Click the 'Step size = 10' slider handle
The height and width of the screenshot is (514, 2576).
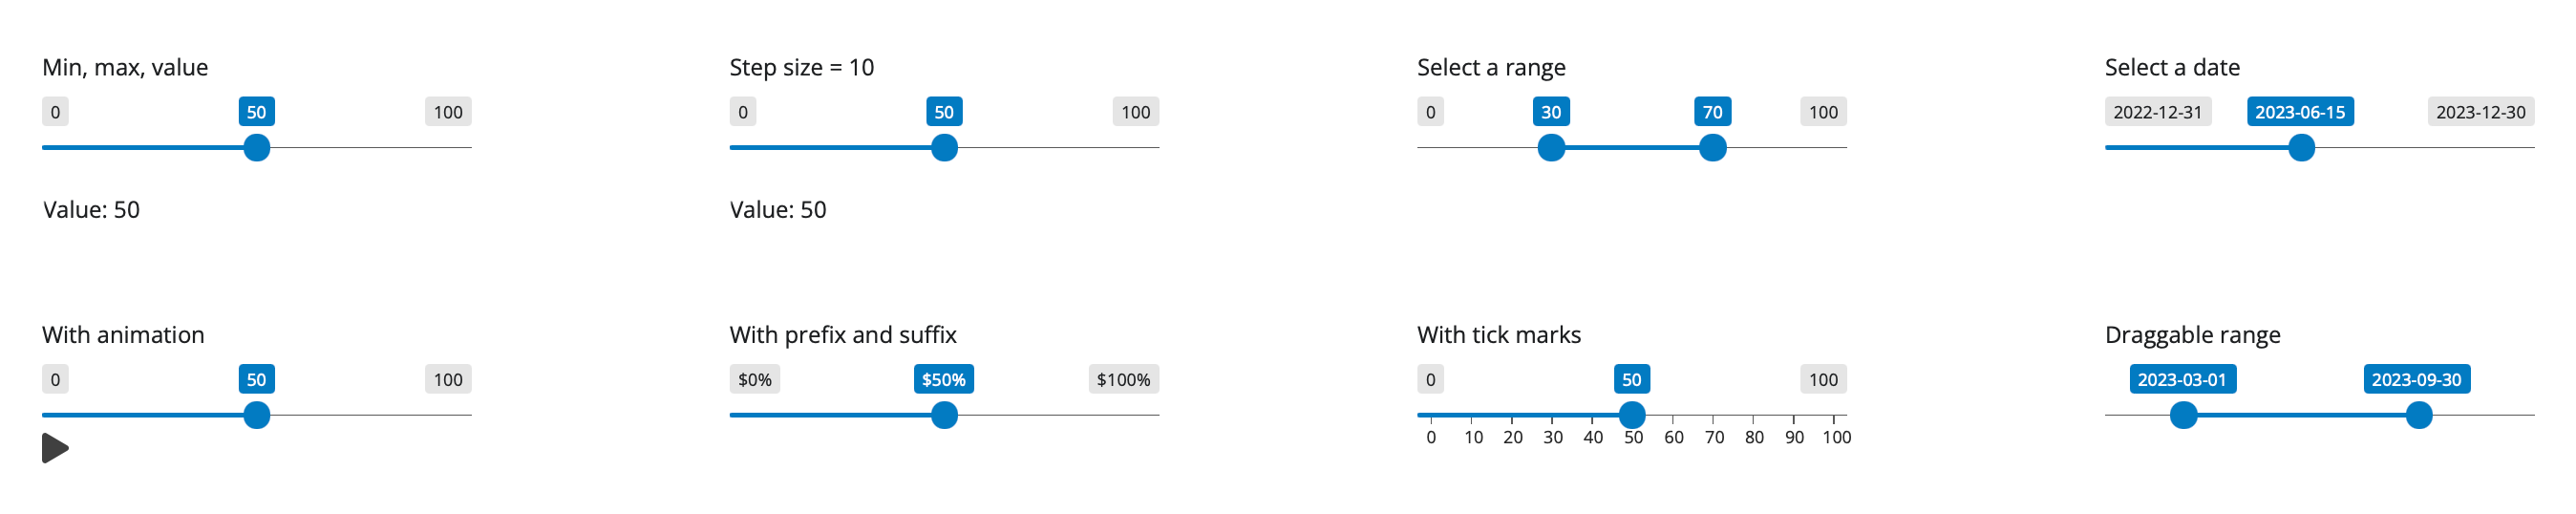pos(944,148)
